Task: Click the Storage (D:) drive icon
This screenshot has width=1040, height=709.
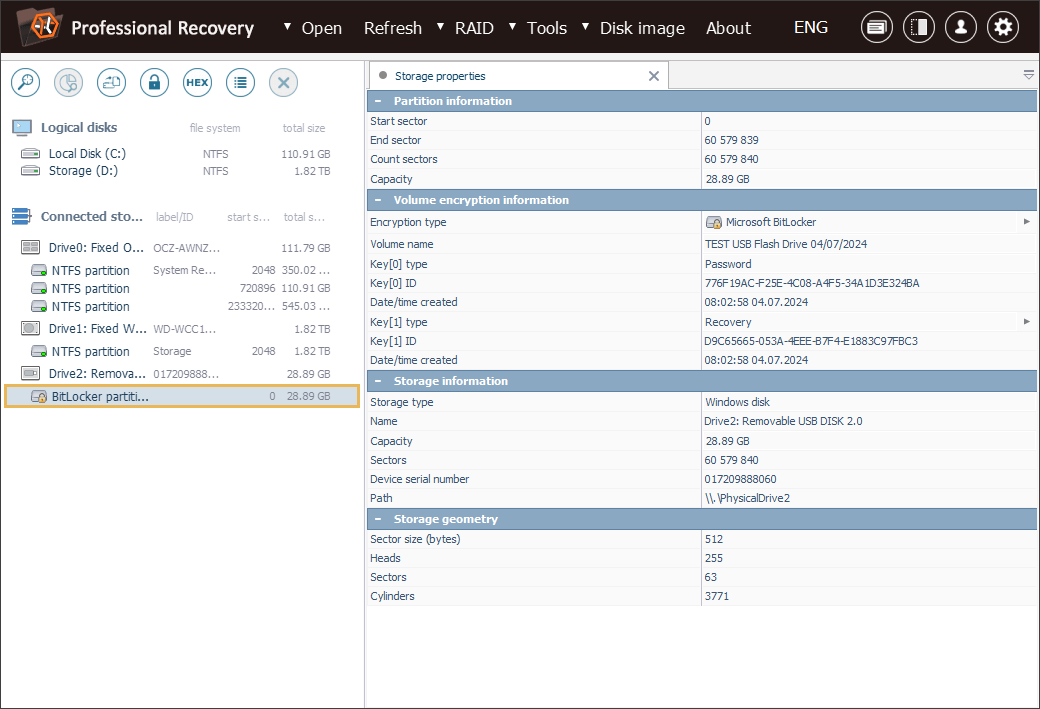Action: point(31,171)
